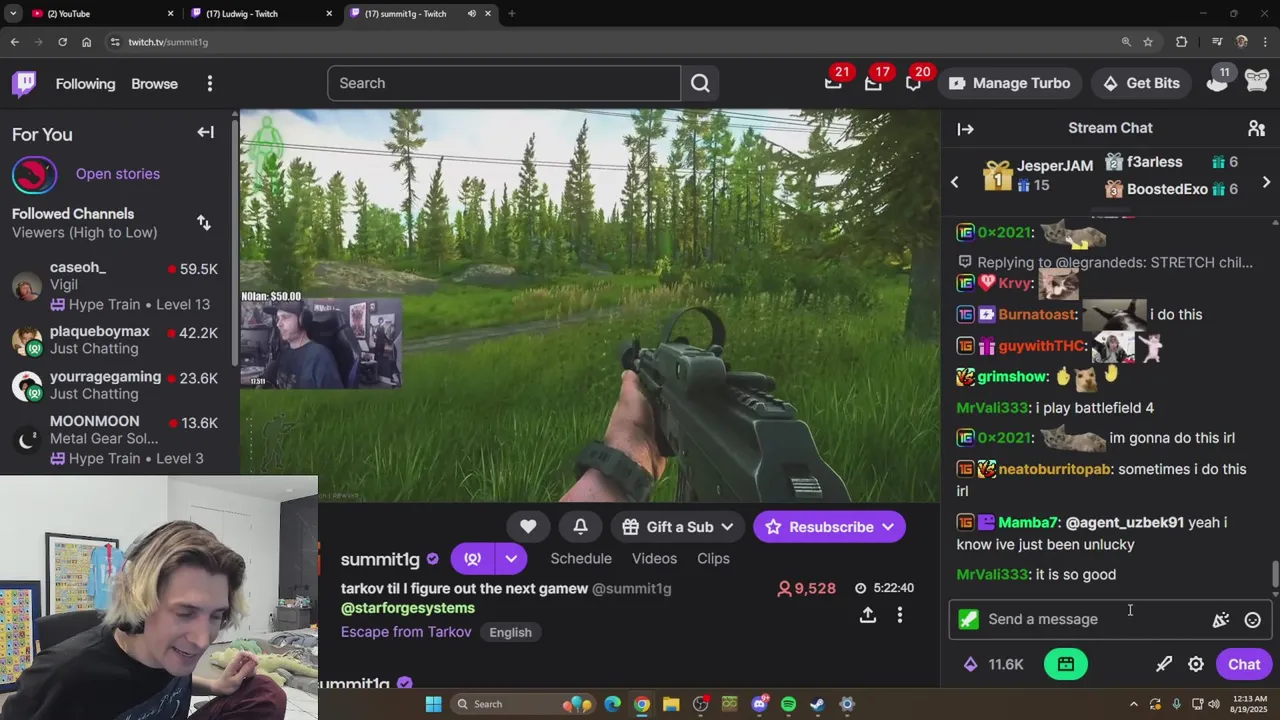Open the inbox icon with 17 badge
Image resolution: width=1280 pixels, height=720 pixels.
coord(873,83)
